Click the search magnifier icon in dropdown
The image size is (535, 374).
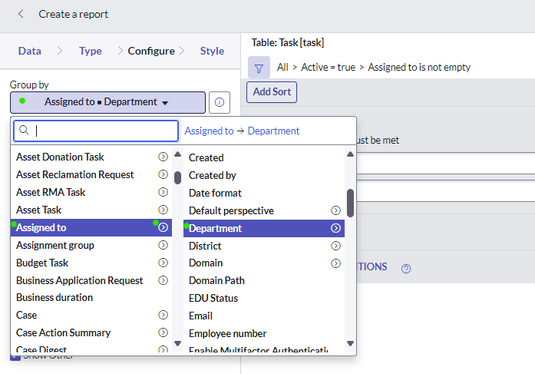pos(24,130)
